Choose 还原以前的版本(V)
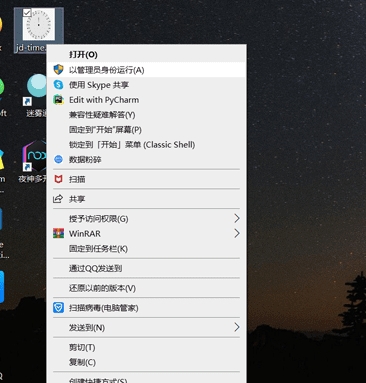Image resolution: width=366 pixels, height=383 pixels. (x=147, y=288)
